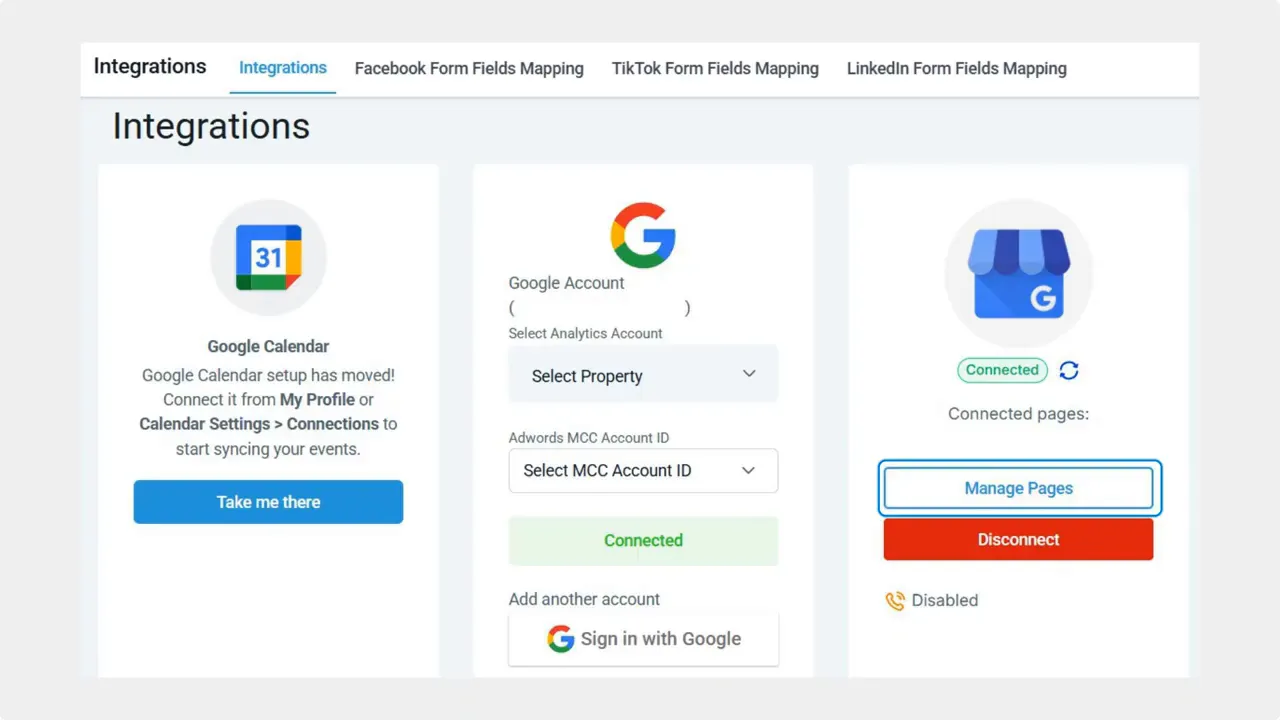Click the Google account G logo

coord(643,236)
